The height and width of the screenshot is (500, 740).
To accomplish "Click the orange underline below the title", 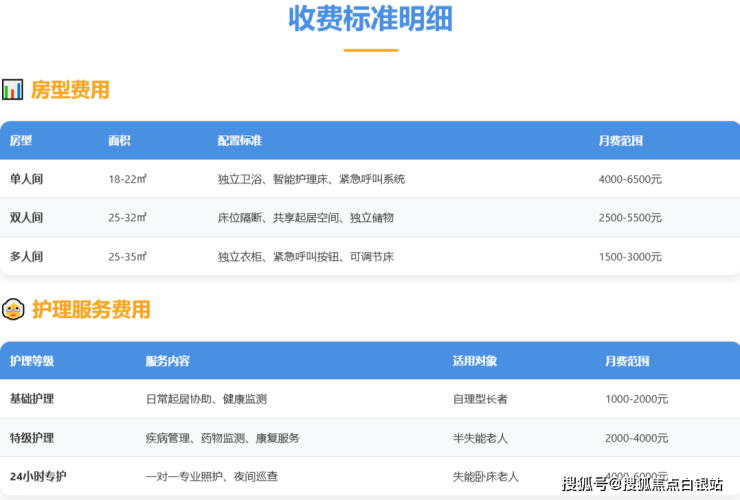I will [x=370, y=49].
